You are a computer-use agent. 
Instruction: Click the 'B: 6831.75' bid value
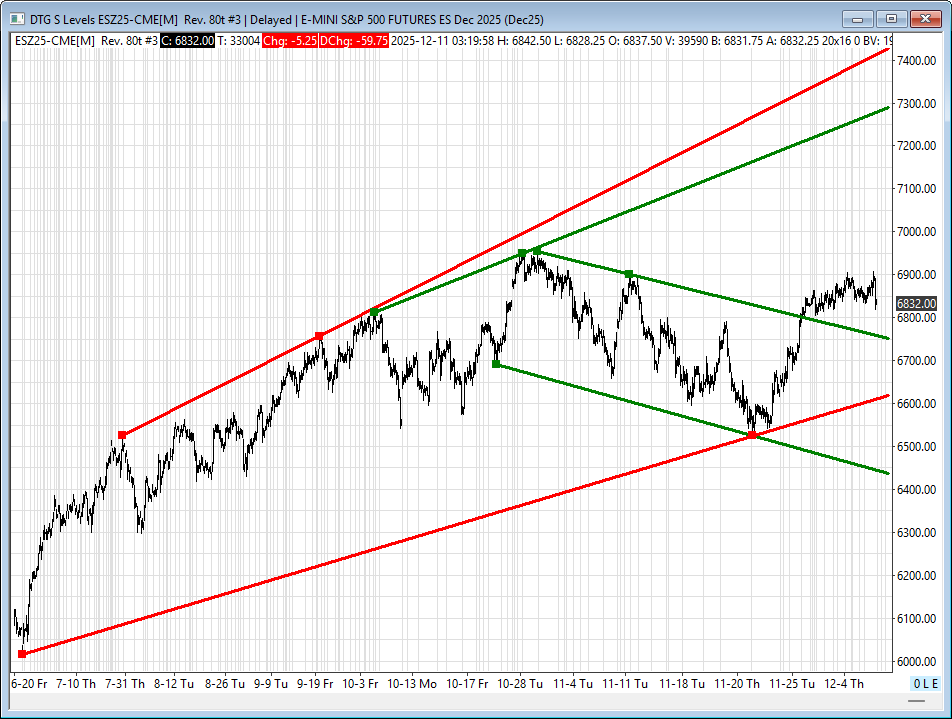pos(737,41)
